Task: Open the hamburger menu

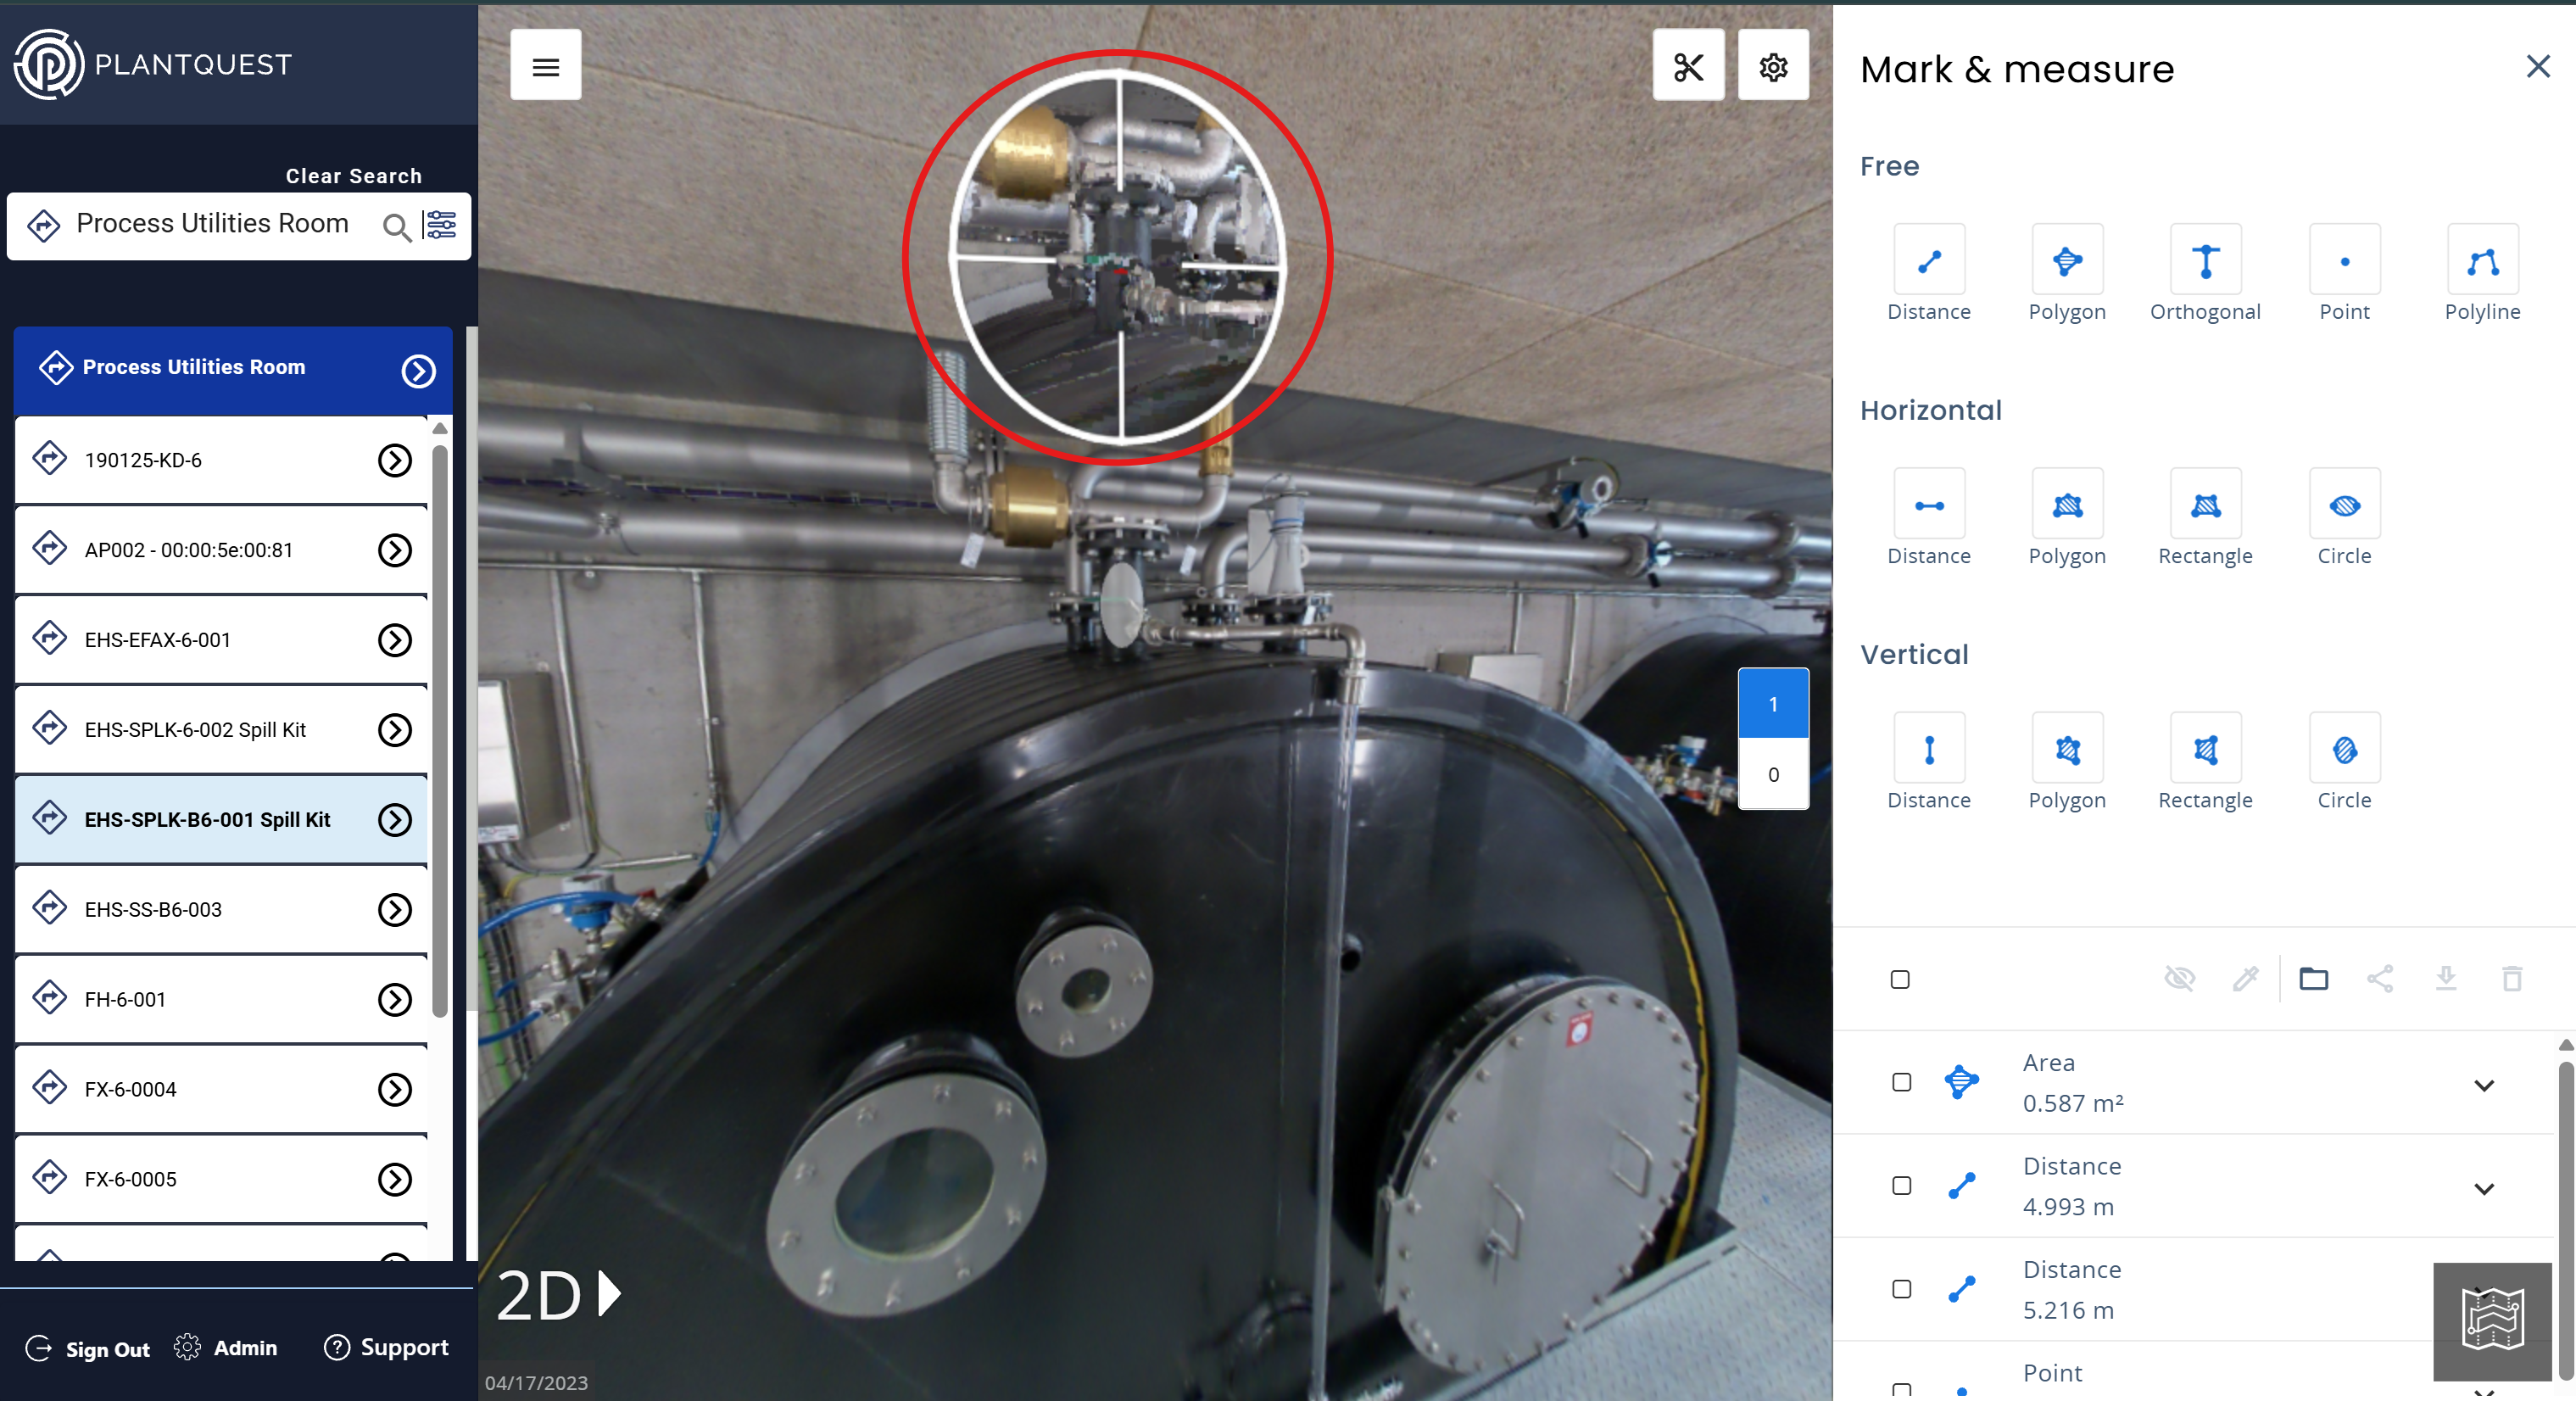Action: click(x=545, y=66)
